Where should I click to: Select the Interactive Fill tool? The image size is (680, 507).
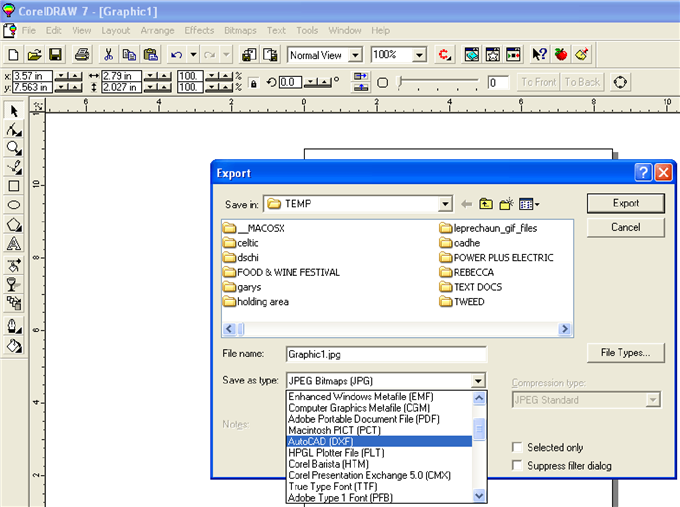click(14, 265)
